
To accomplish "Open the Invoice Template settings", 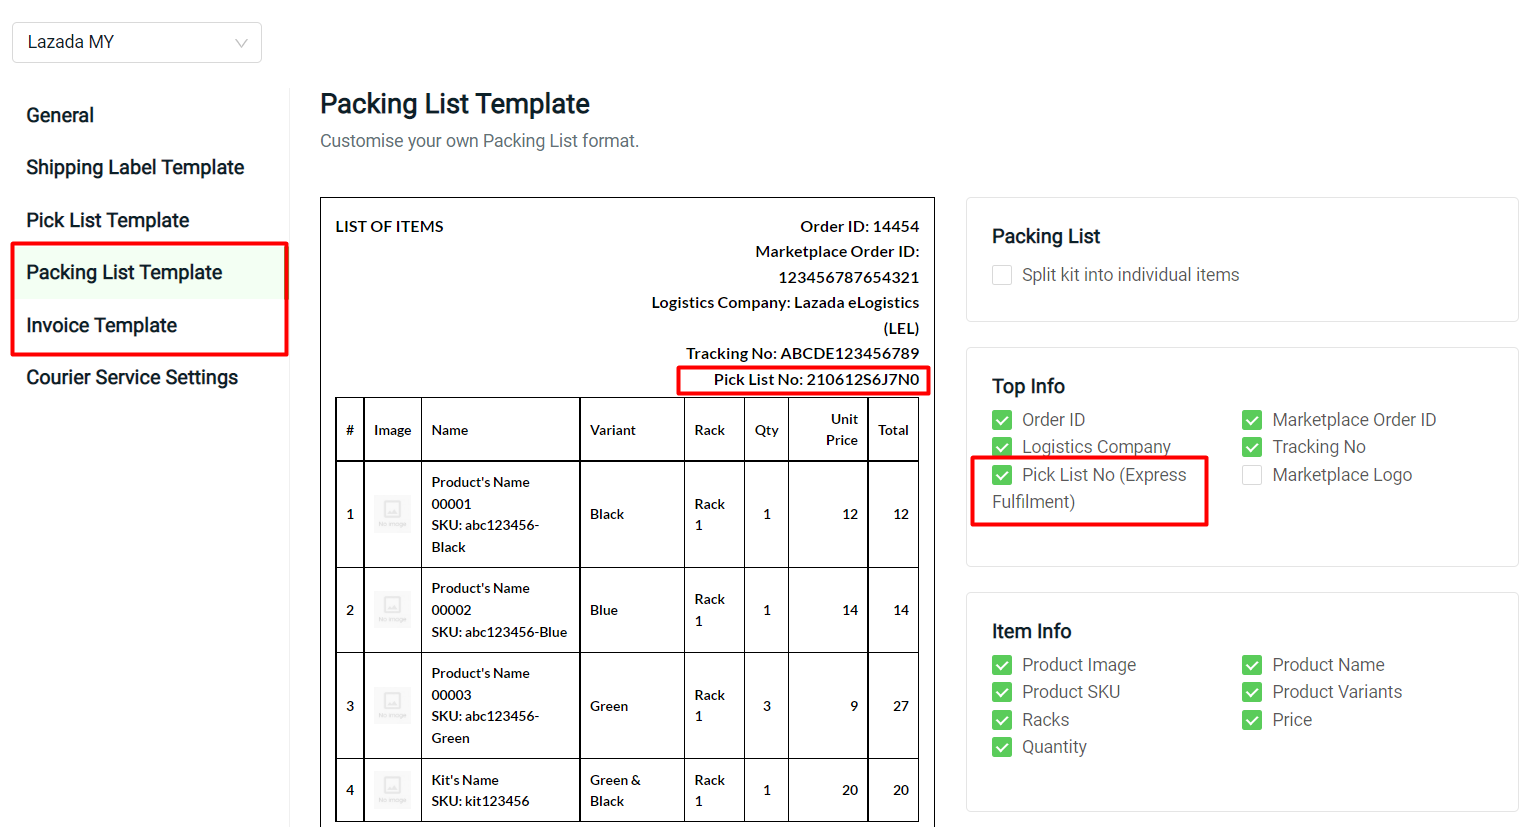I will click(x=101, y=325).
